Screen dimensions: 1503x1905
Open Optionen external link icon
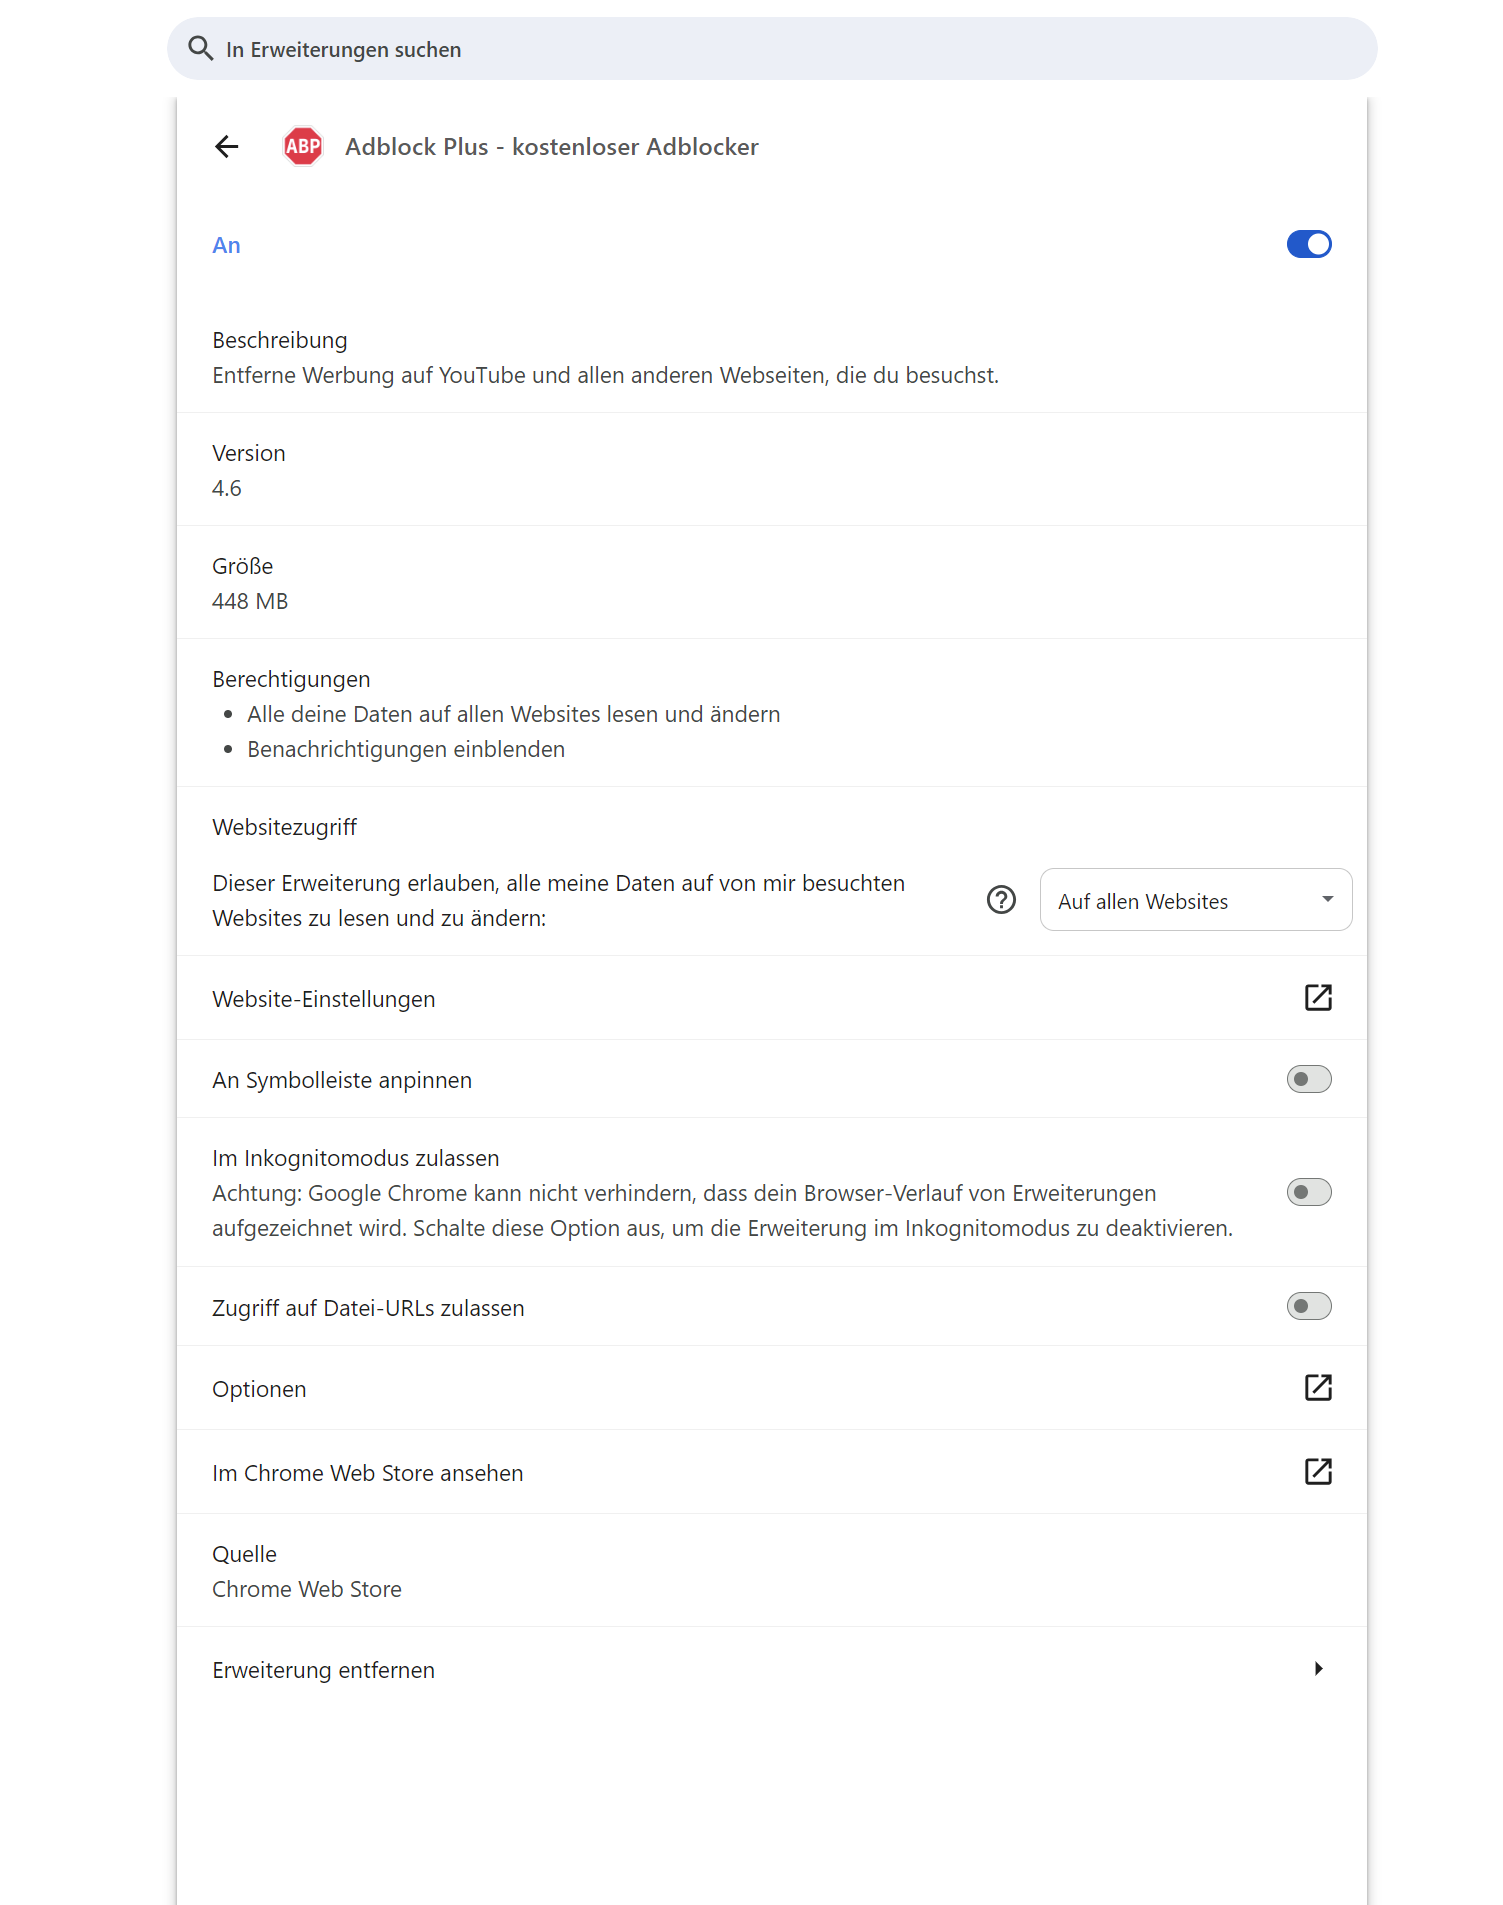tap(1318, 1388)
